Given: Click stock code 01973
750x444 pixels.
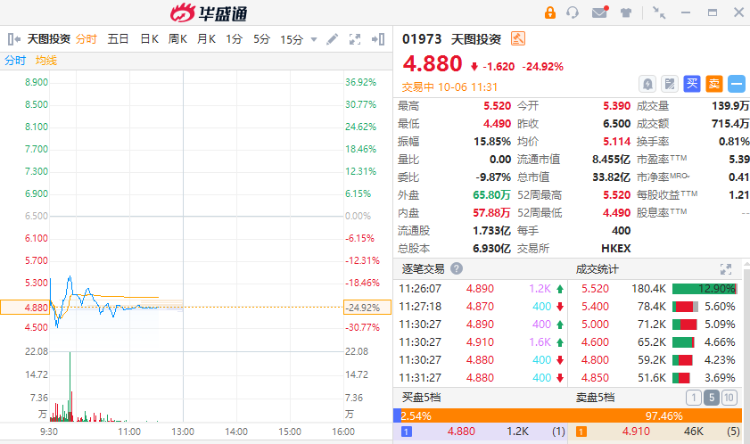Looking at the screenshot, I should 422,39.
